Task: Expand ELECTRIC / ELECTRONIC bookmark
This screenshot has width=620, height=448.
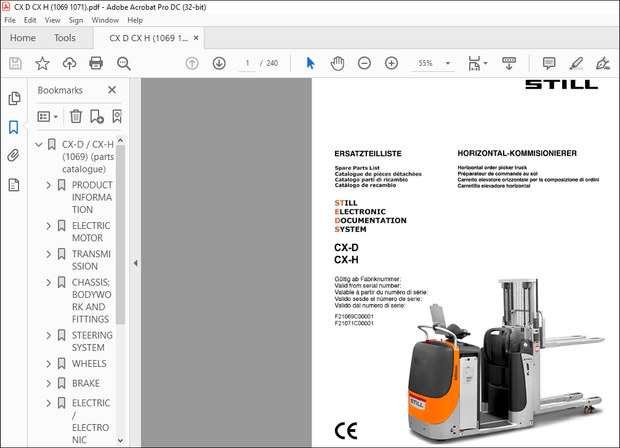Action: pyautogui.click(x=48, y=403)
